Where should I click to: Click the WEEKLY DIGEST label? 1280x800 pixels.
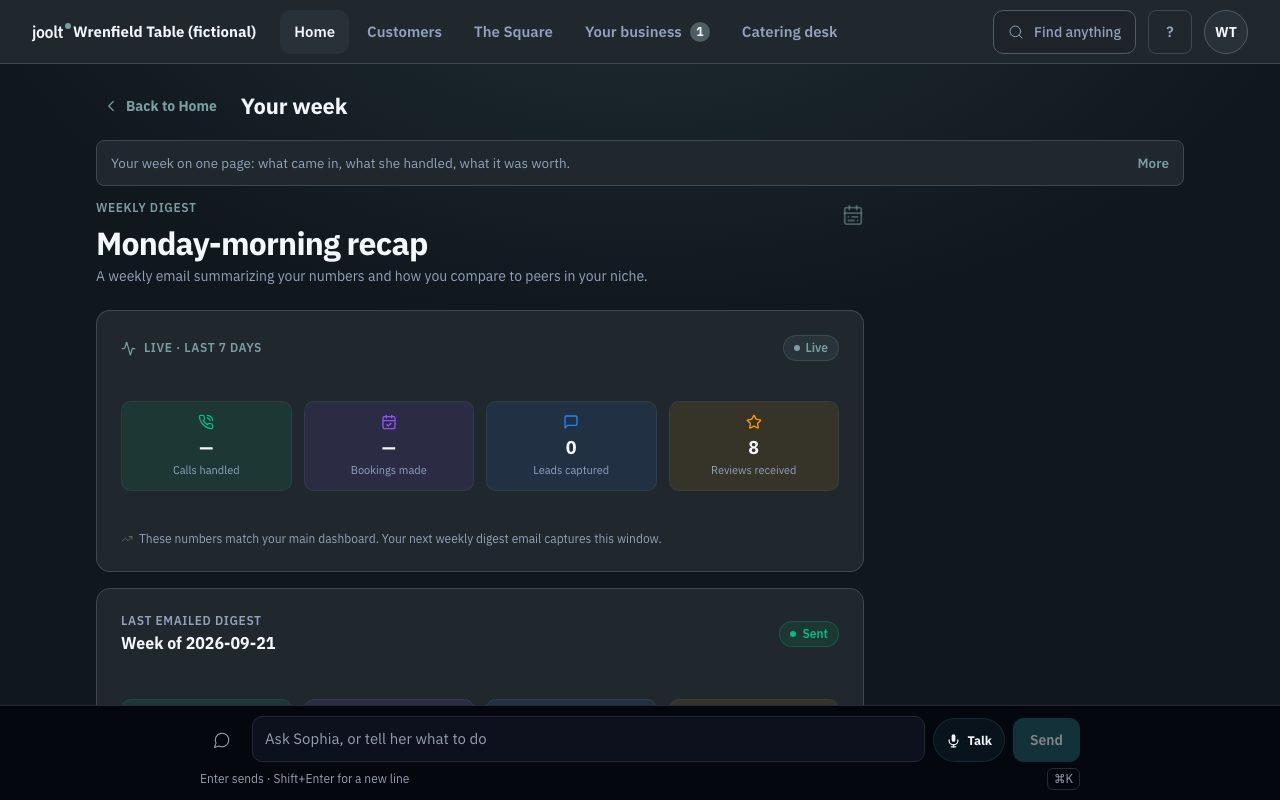point(146,208)
